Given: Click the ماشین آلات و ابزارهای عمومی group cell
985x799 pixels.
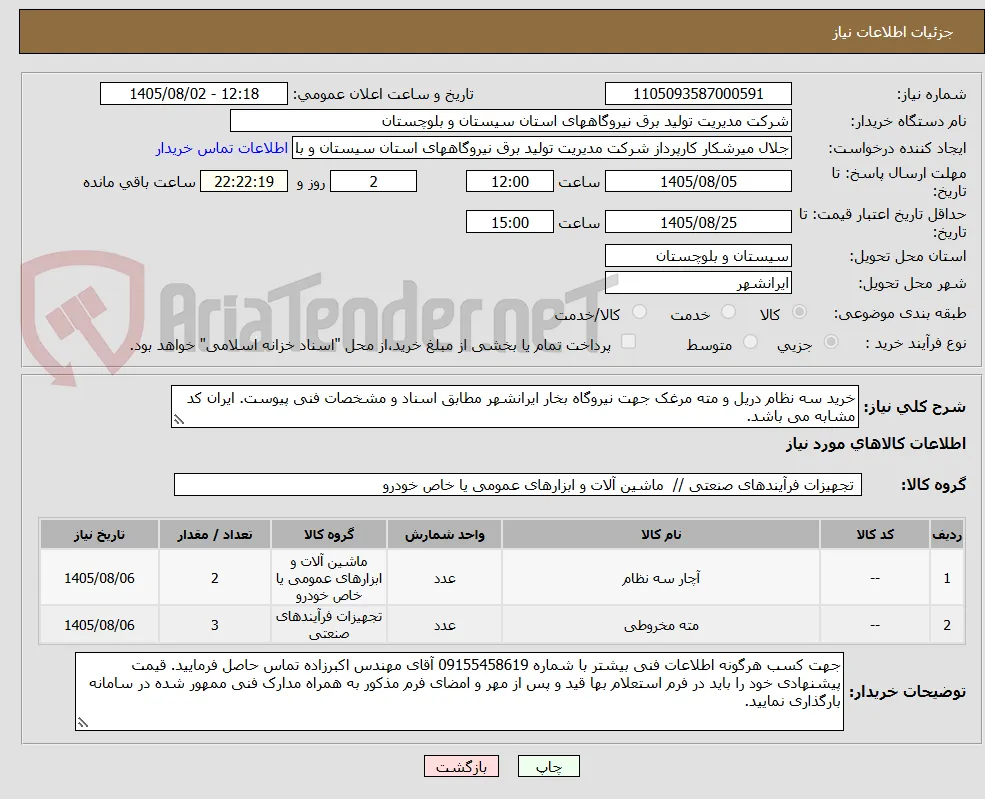Looking at the screenshot, I should point(329,578).
